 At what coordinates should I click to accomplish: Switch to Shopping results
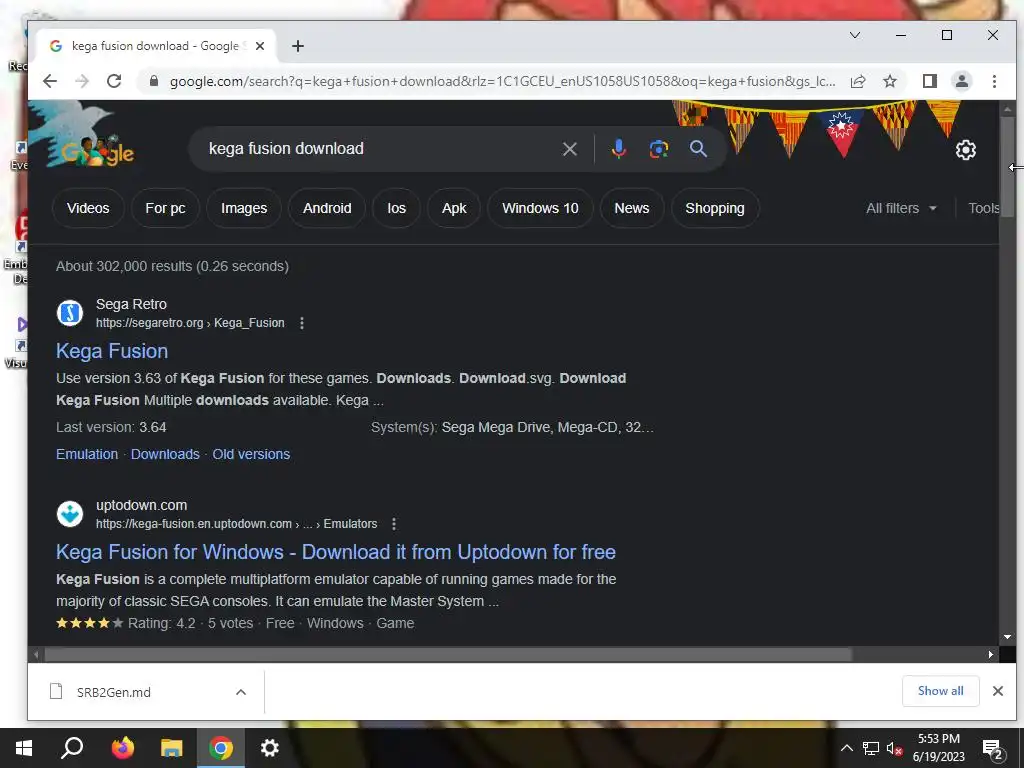(714, 208)
